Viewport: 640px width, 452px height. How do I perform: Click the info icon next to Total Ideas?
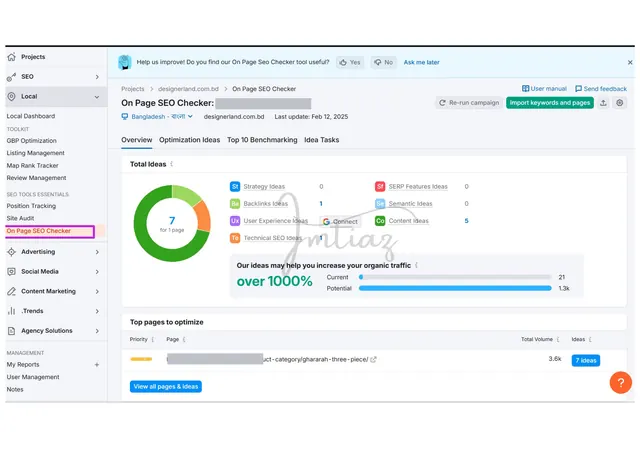(x=172, y=164)
